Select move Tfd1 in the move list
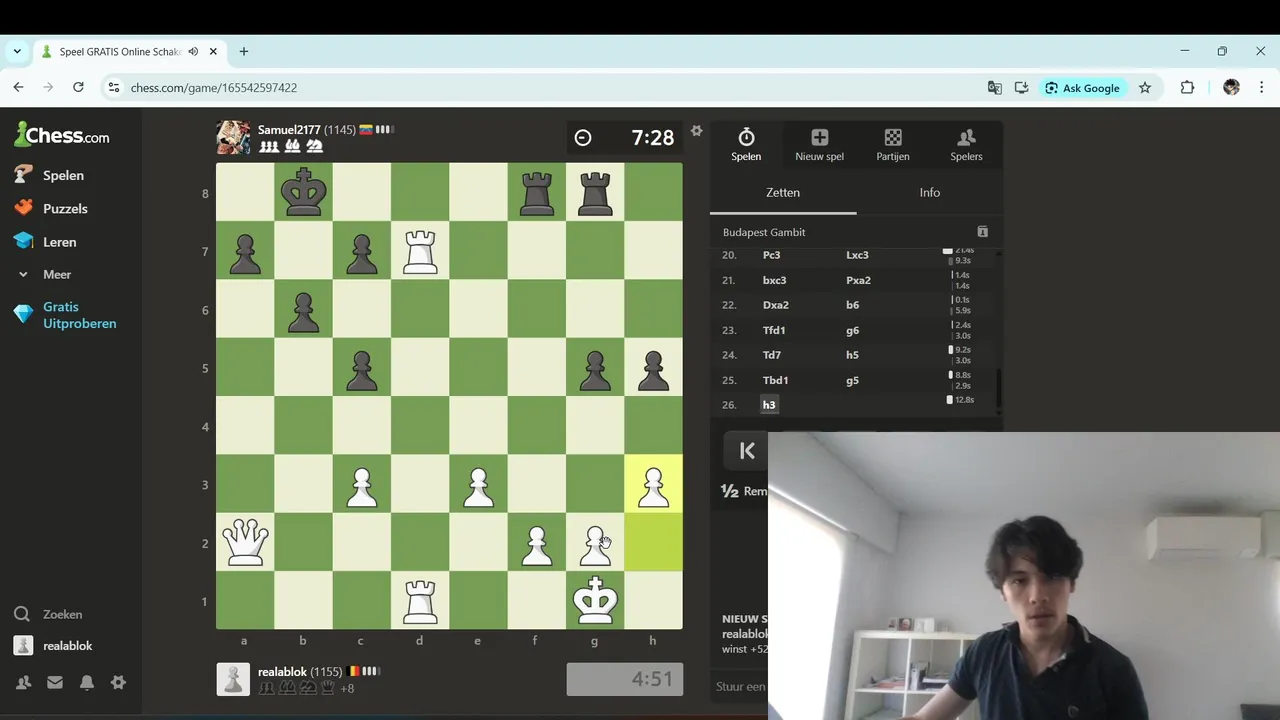The width and height of the screenshot is (1280, 720). [774, 330]
